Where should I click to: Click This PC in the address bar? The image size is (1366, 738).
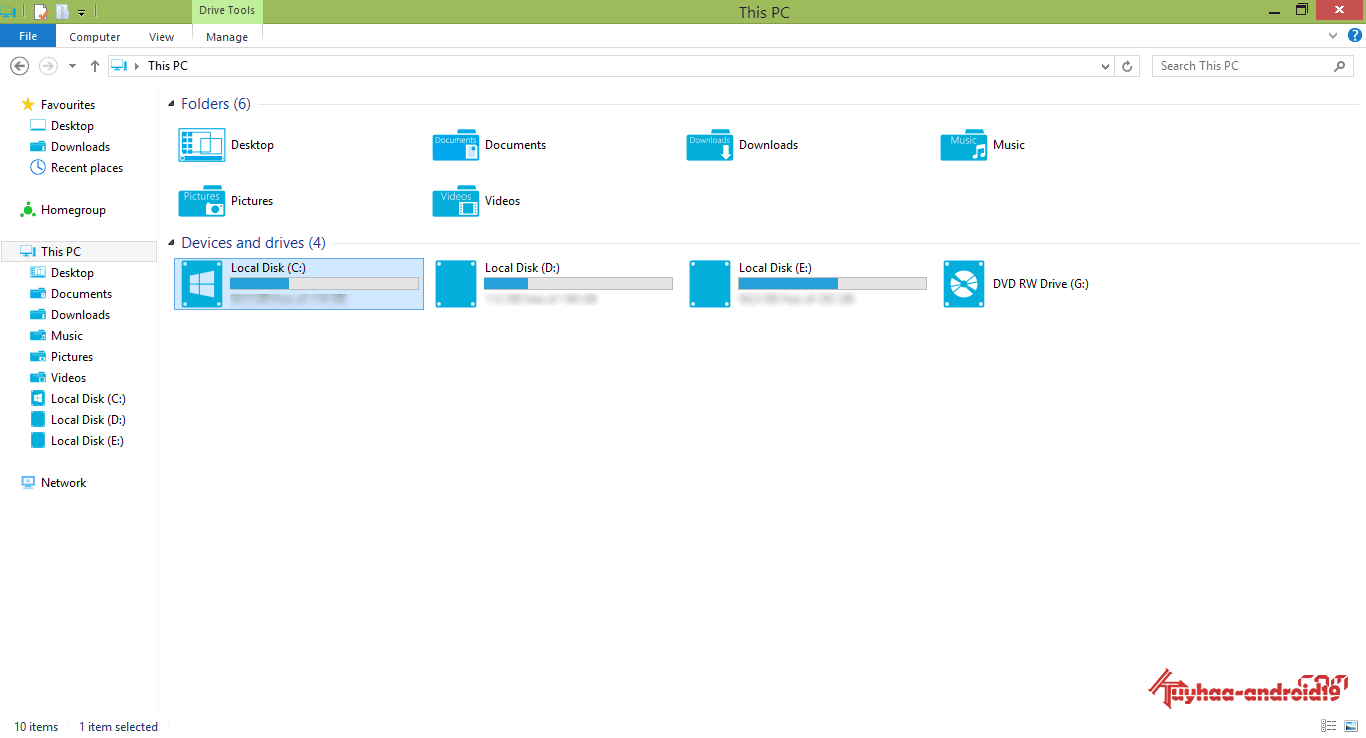(168, 66)
